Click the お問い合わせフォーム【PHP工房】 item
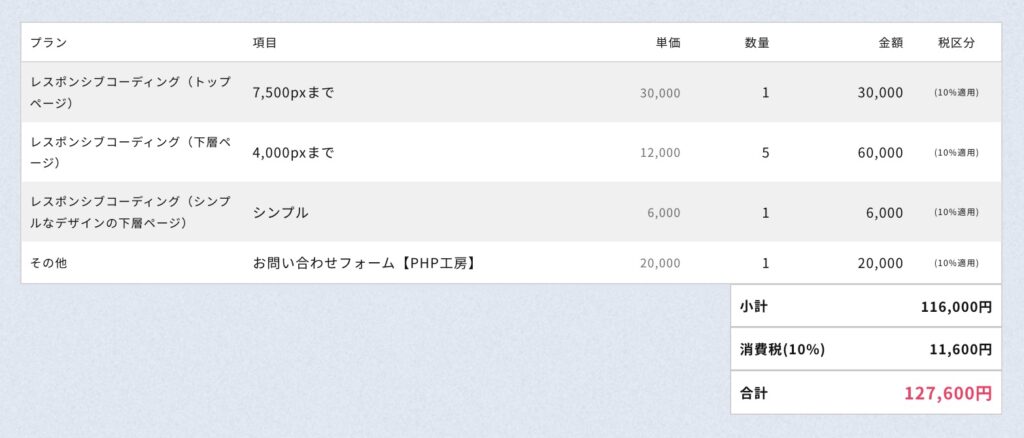Viewport: 1024px width, 438px height. point(363,263)
